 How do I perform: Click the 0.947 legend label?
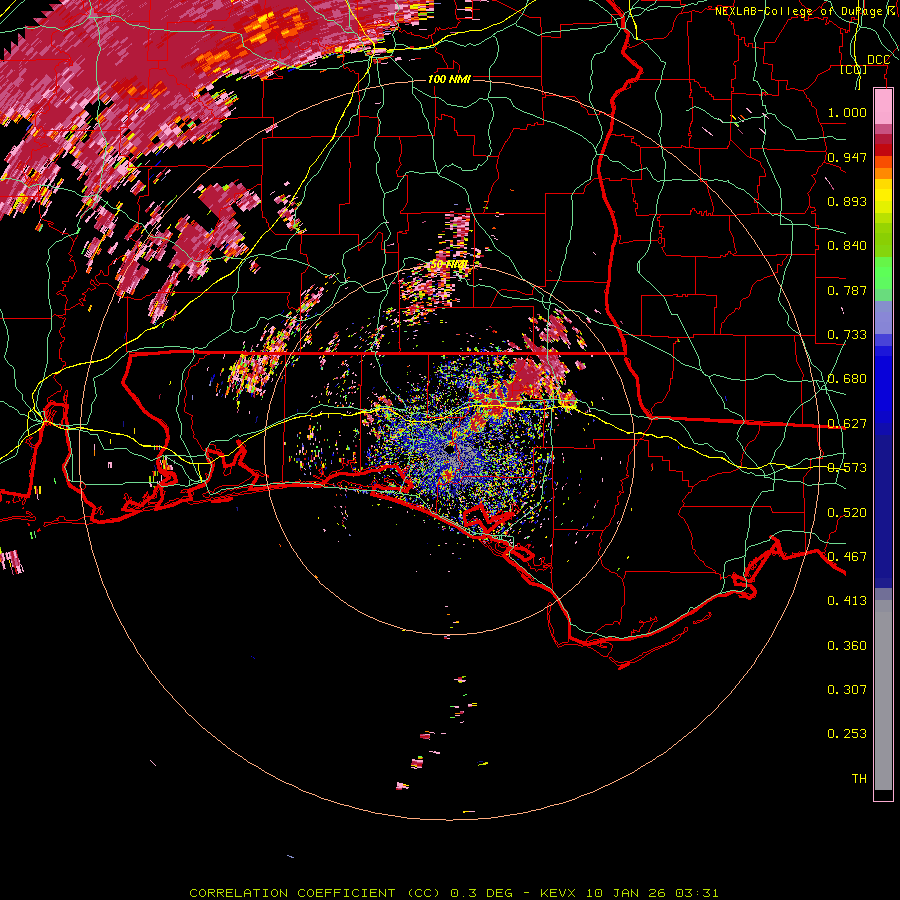[847, 157]
